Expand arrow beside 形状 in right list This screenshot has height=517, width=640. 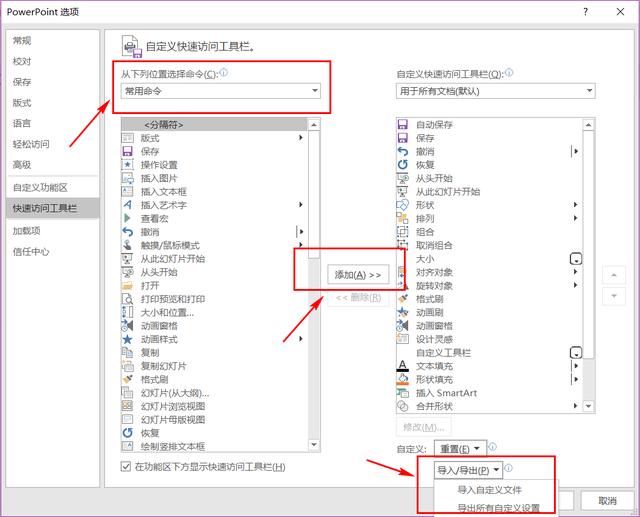point(576,204)
